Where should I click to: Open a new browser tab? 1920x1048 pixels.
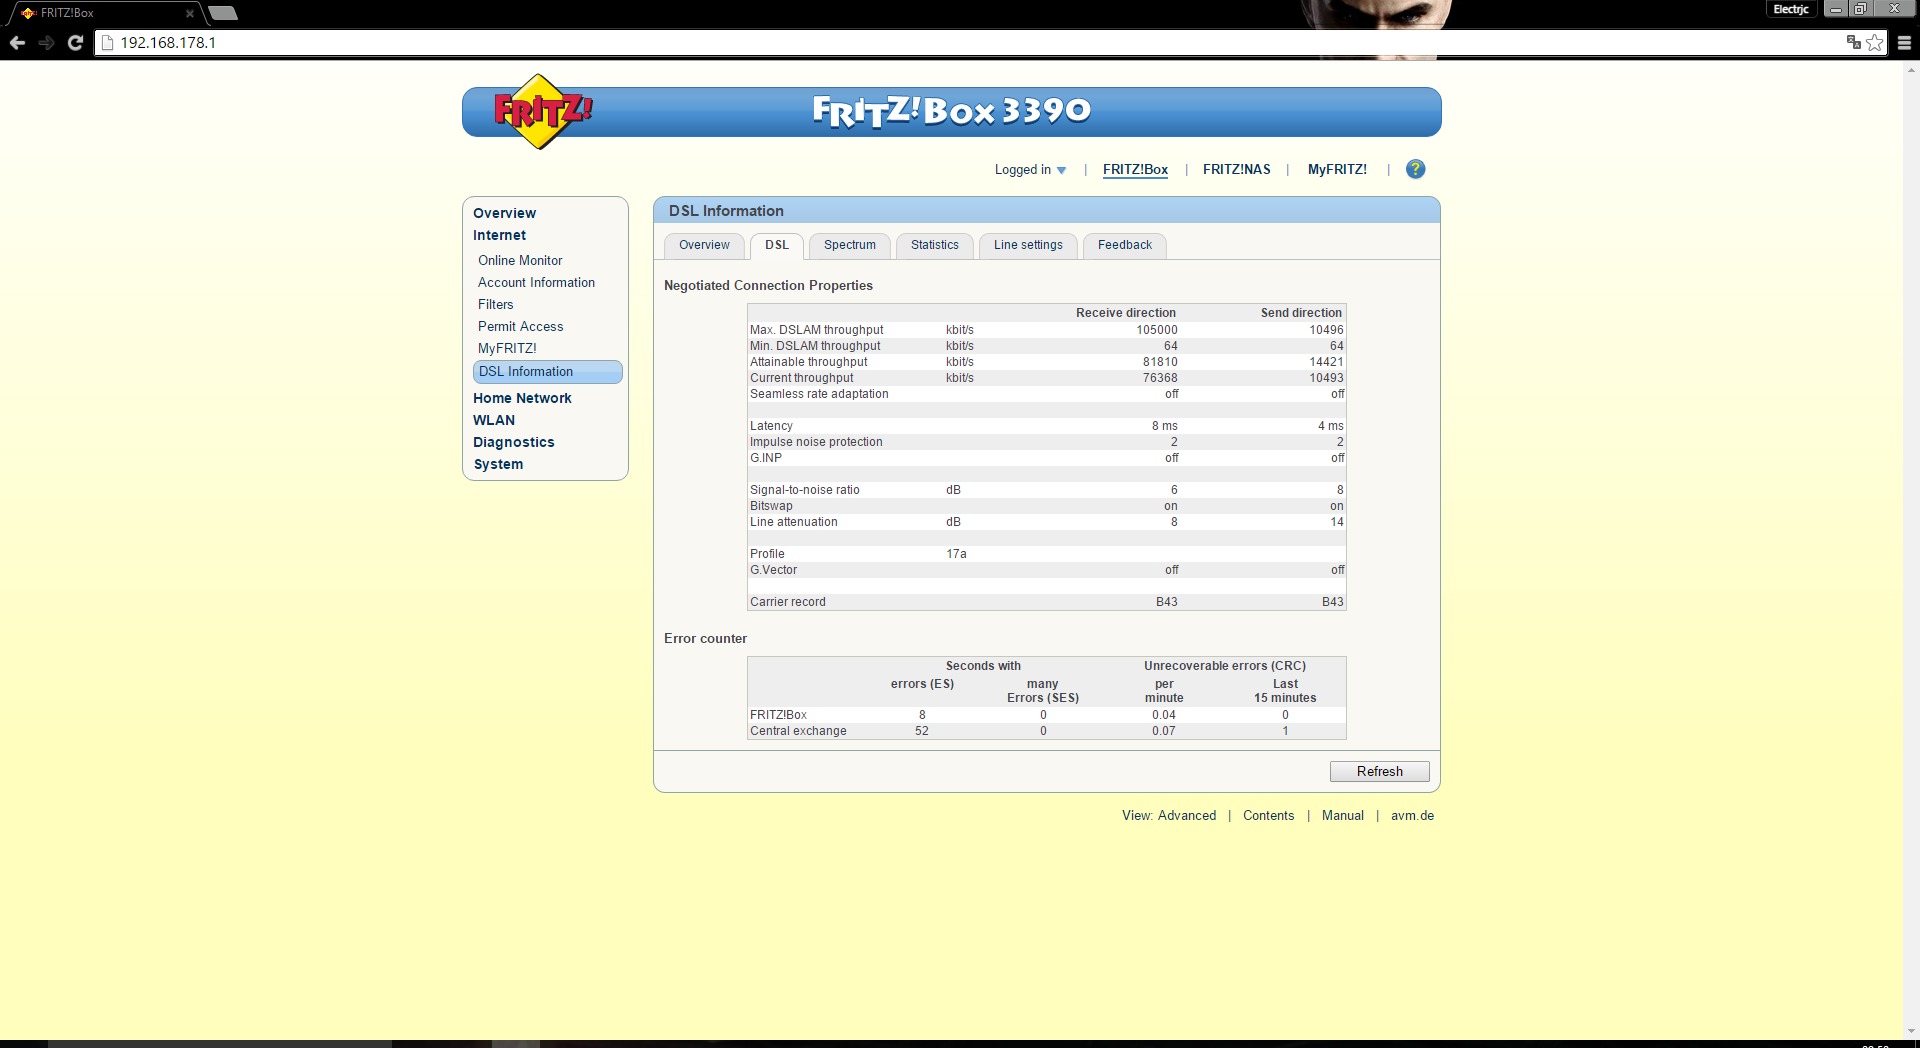point(223,13)
